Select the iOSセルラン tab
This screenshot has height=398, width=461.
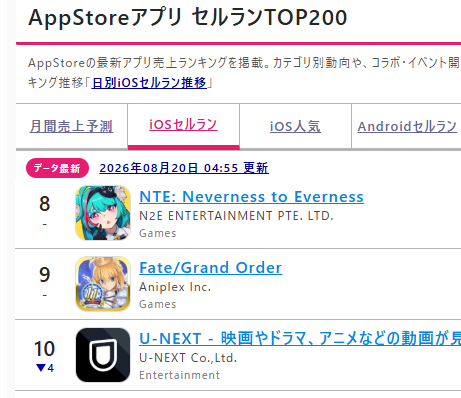183,125
